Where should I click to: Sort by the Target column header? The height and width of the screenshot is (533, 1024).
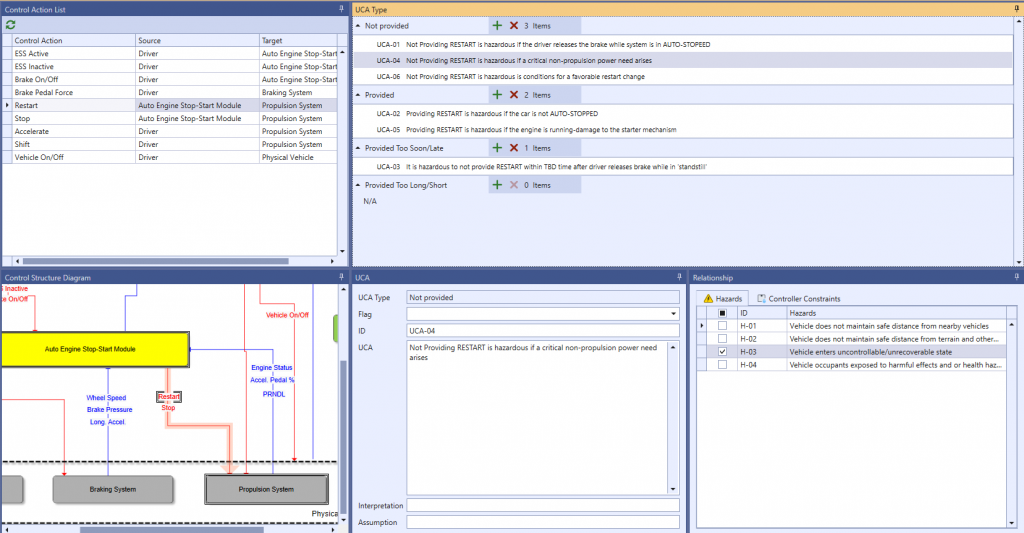coord(298,40)
